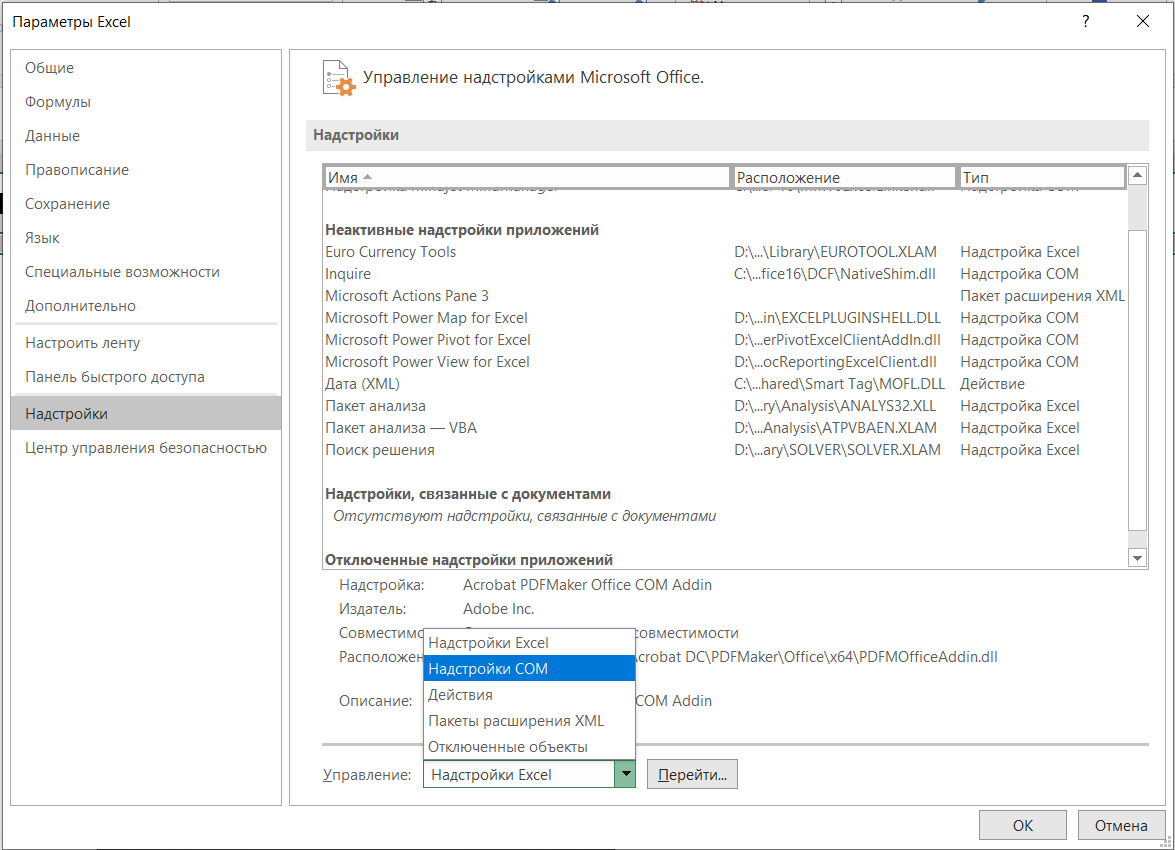Click the Отмена button

click(1121, 825)
